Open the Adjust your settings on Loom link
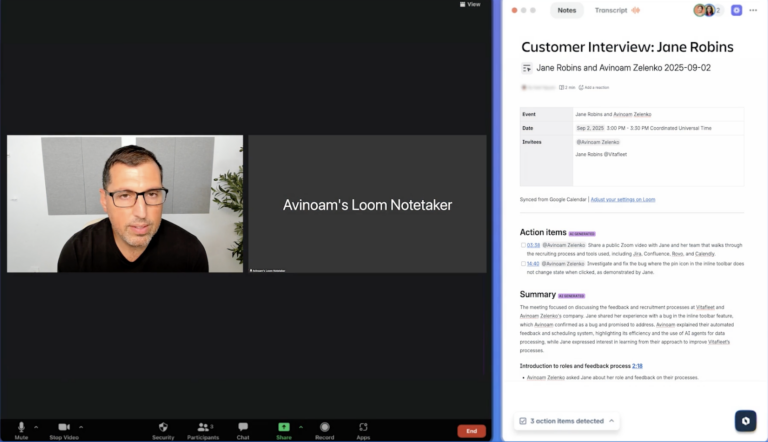The width and height of the screenshot is (768, 442). (x=622, y=199)
